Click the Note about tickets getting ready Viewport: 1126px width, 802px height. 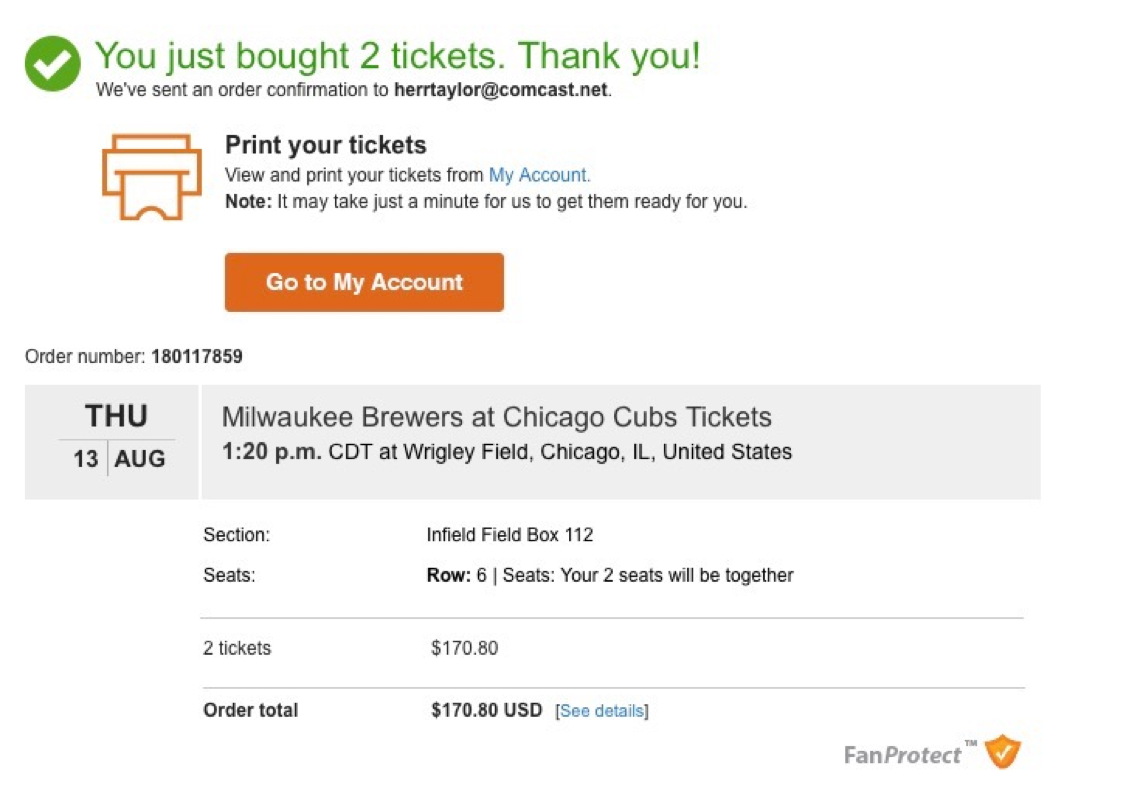point(486,202)
